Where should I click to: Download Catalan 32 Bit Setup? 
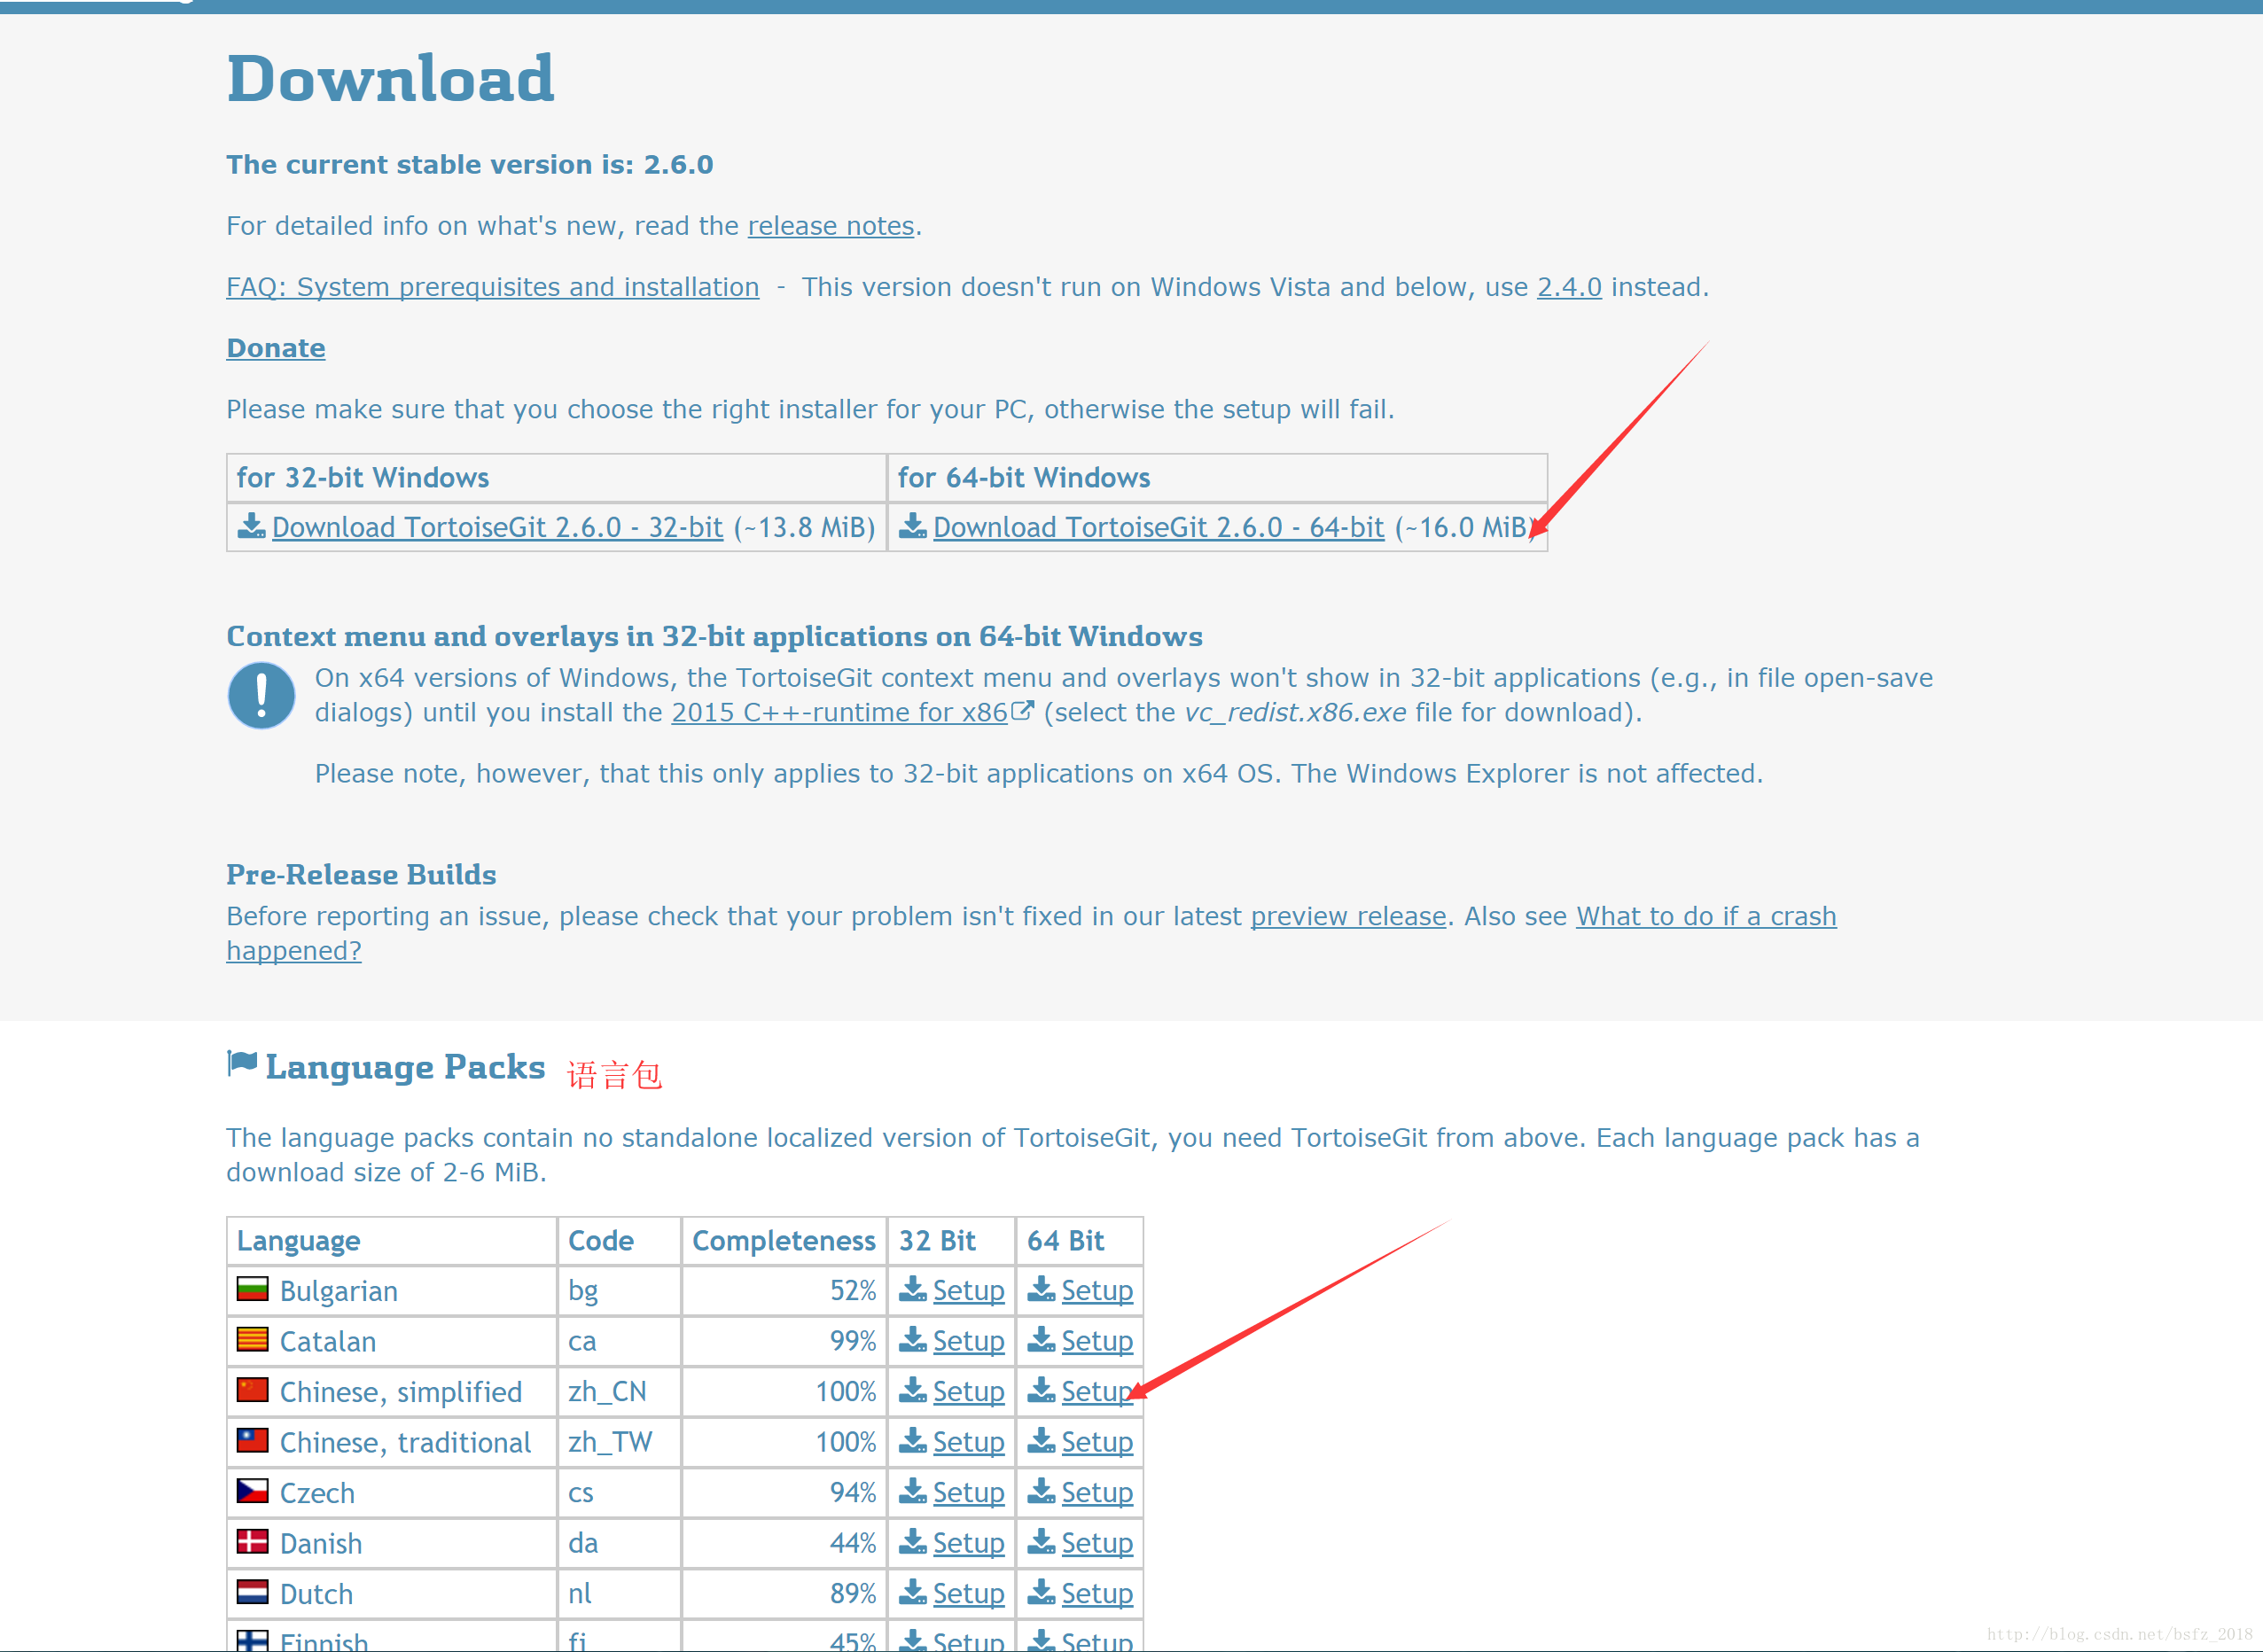tap(968, 1341)
